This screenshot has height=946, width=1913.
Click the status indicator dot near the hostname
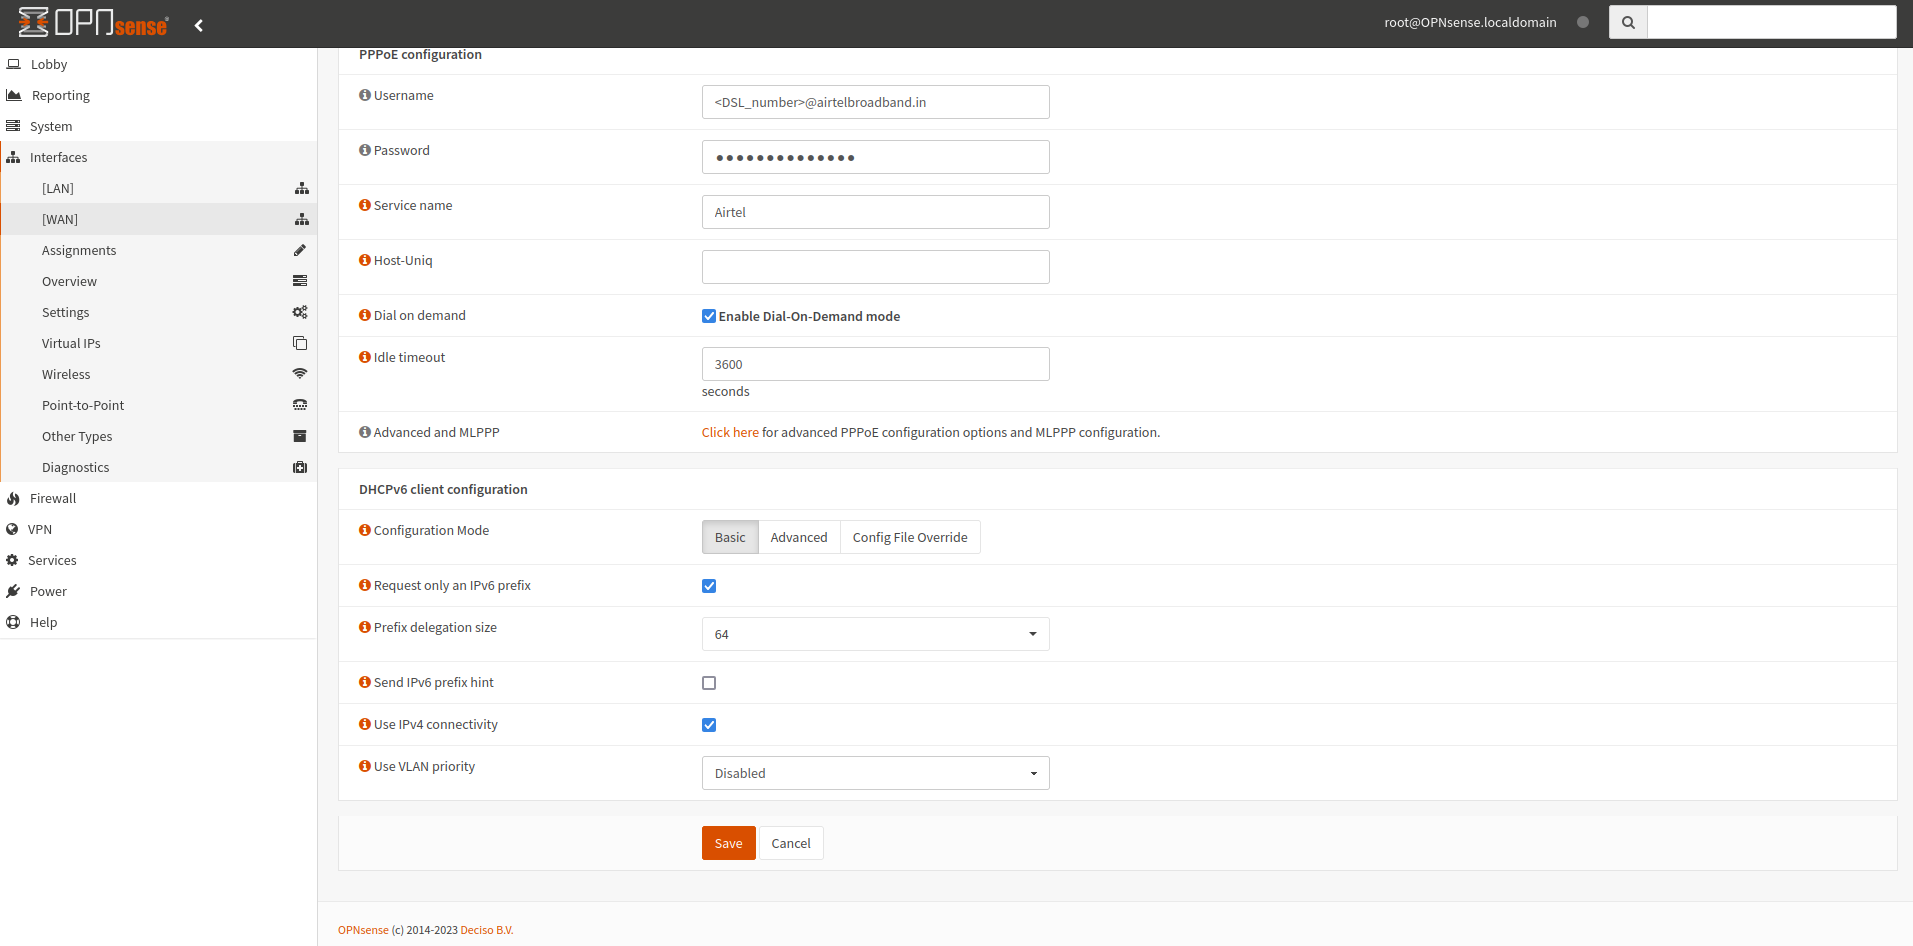click(1583, 22)
